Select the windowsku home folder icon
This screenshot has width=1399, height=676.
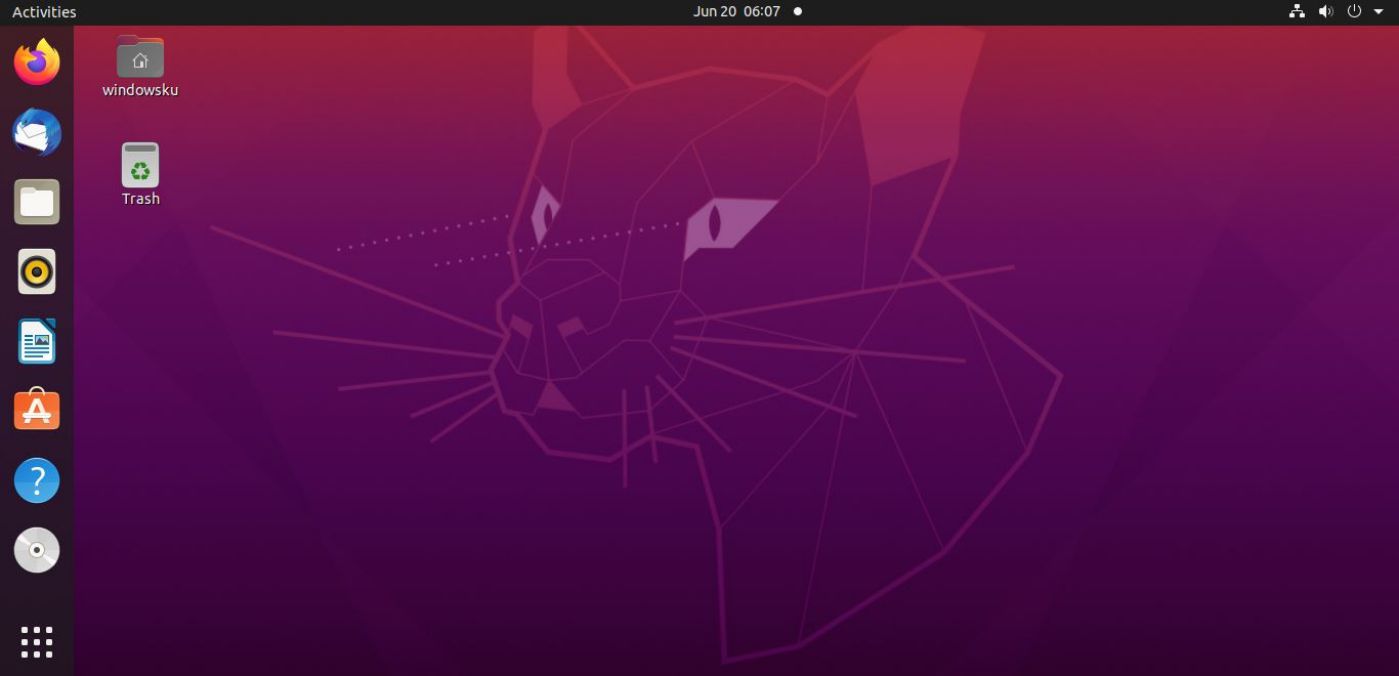(140, 57)
